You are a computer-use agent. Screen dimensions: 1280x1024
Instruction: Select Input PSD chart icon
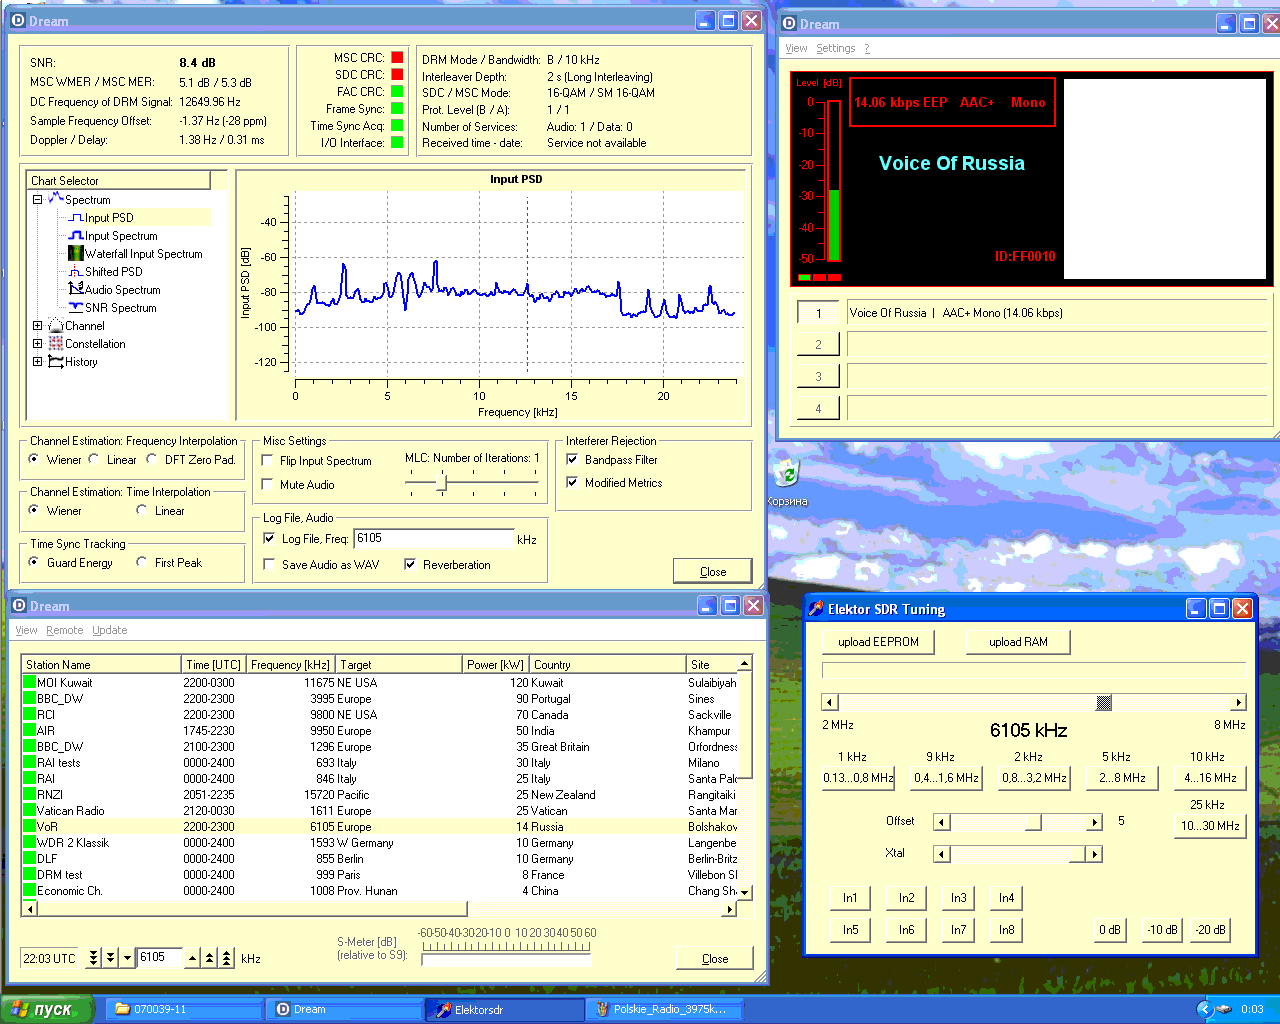[75, 218]
